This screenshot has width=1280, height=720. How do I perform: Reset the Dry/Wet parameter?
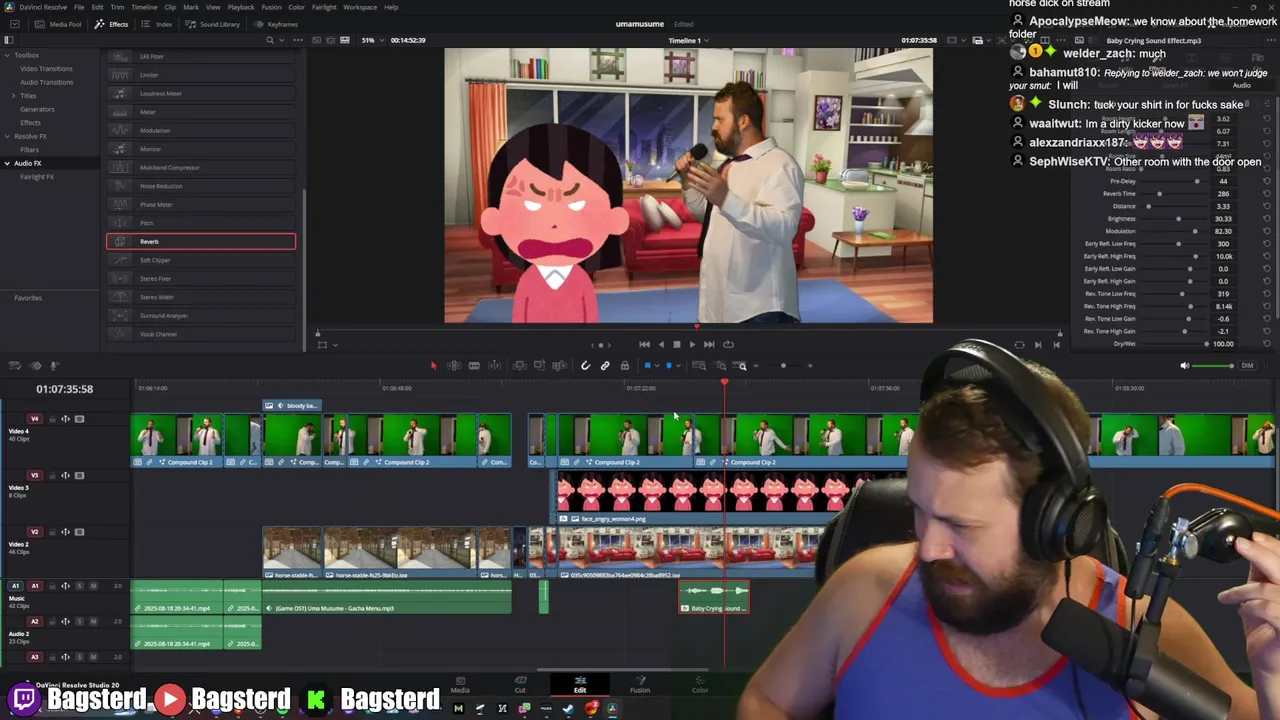pos(1267,344)
